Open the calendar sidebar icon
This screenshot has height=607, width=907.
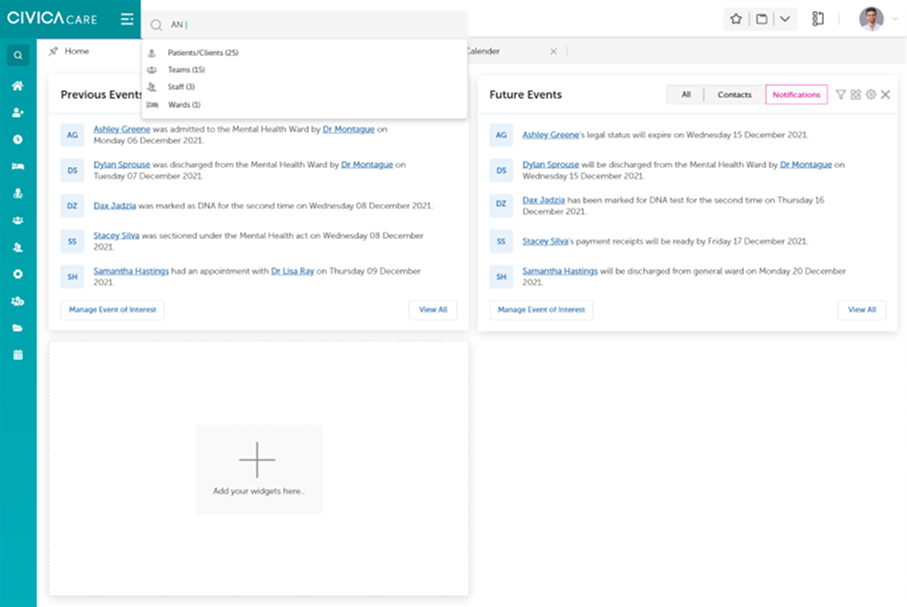18,355
